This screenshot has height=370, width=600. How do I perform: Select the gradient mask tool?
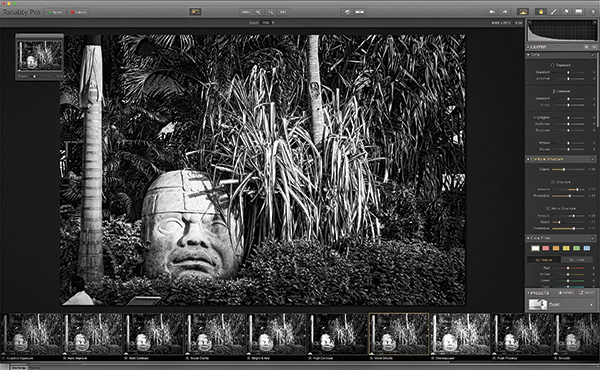click(x=579, y=12)
